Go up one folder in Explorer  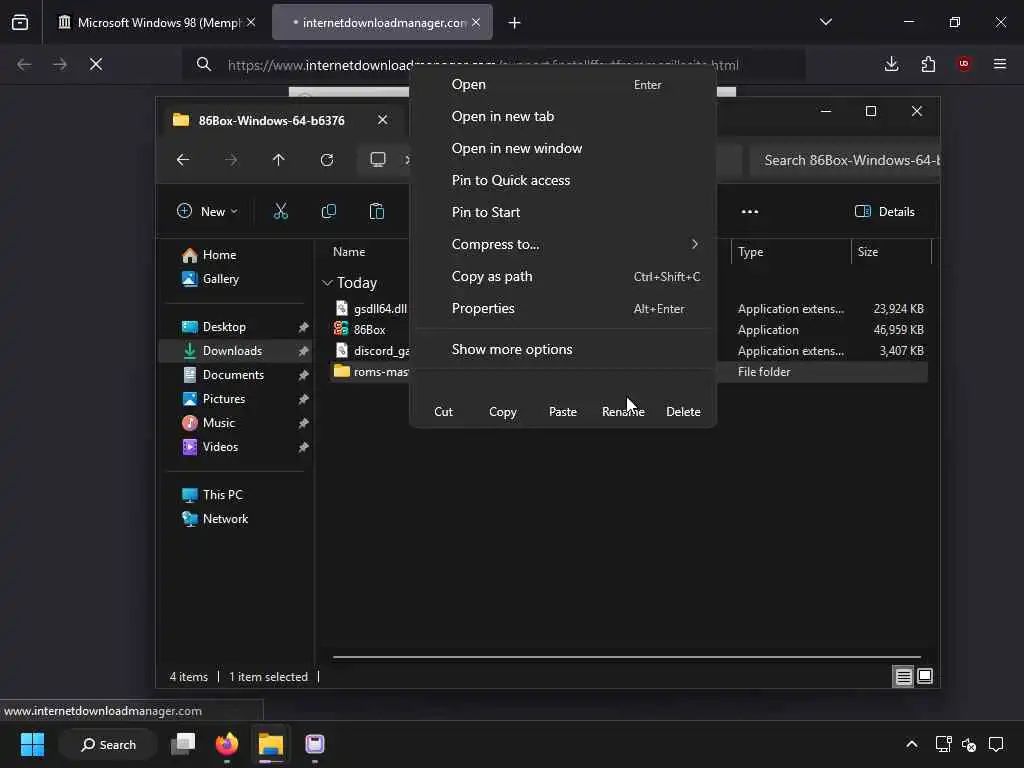point(278,160)
